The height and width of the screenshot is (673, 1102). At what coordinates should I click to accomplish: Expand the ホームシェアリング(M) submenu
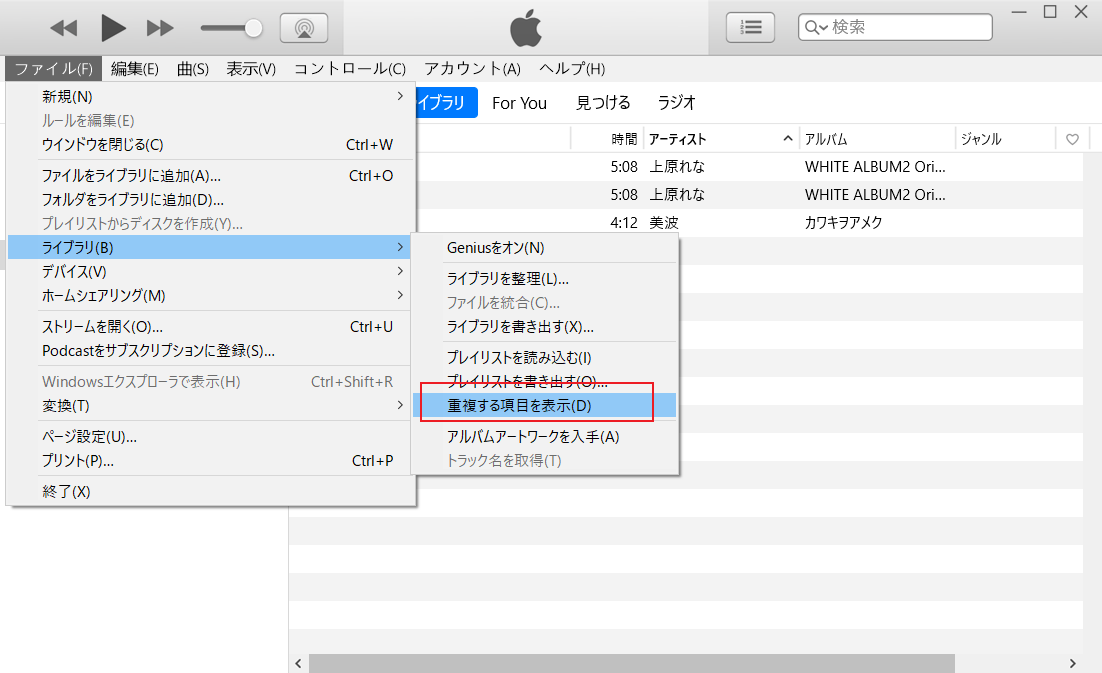[x=209, y=296]
